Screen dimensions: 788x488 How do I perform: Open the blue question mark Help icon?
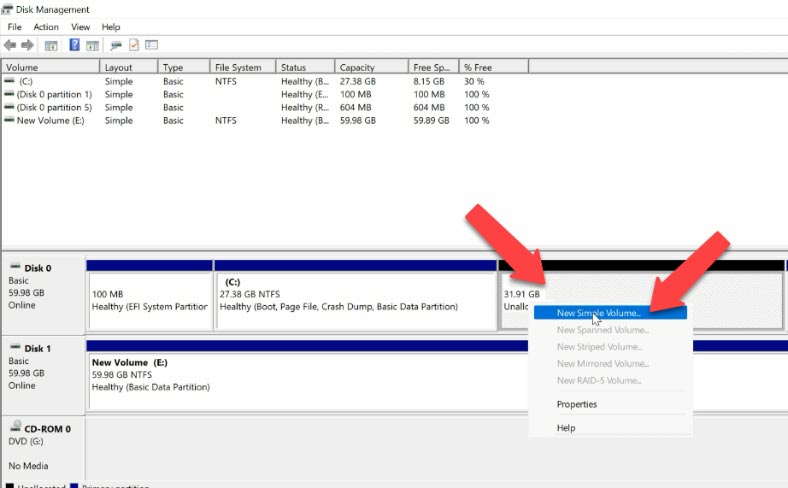(x=74, y=45)
